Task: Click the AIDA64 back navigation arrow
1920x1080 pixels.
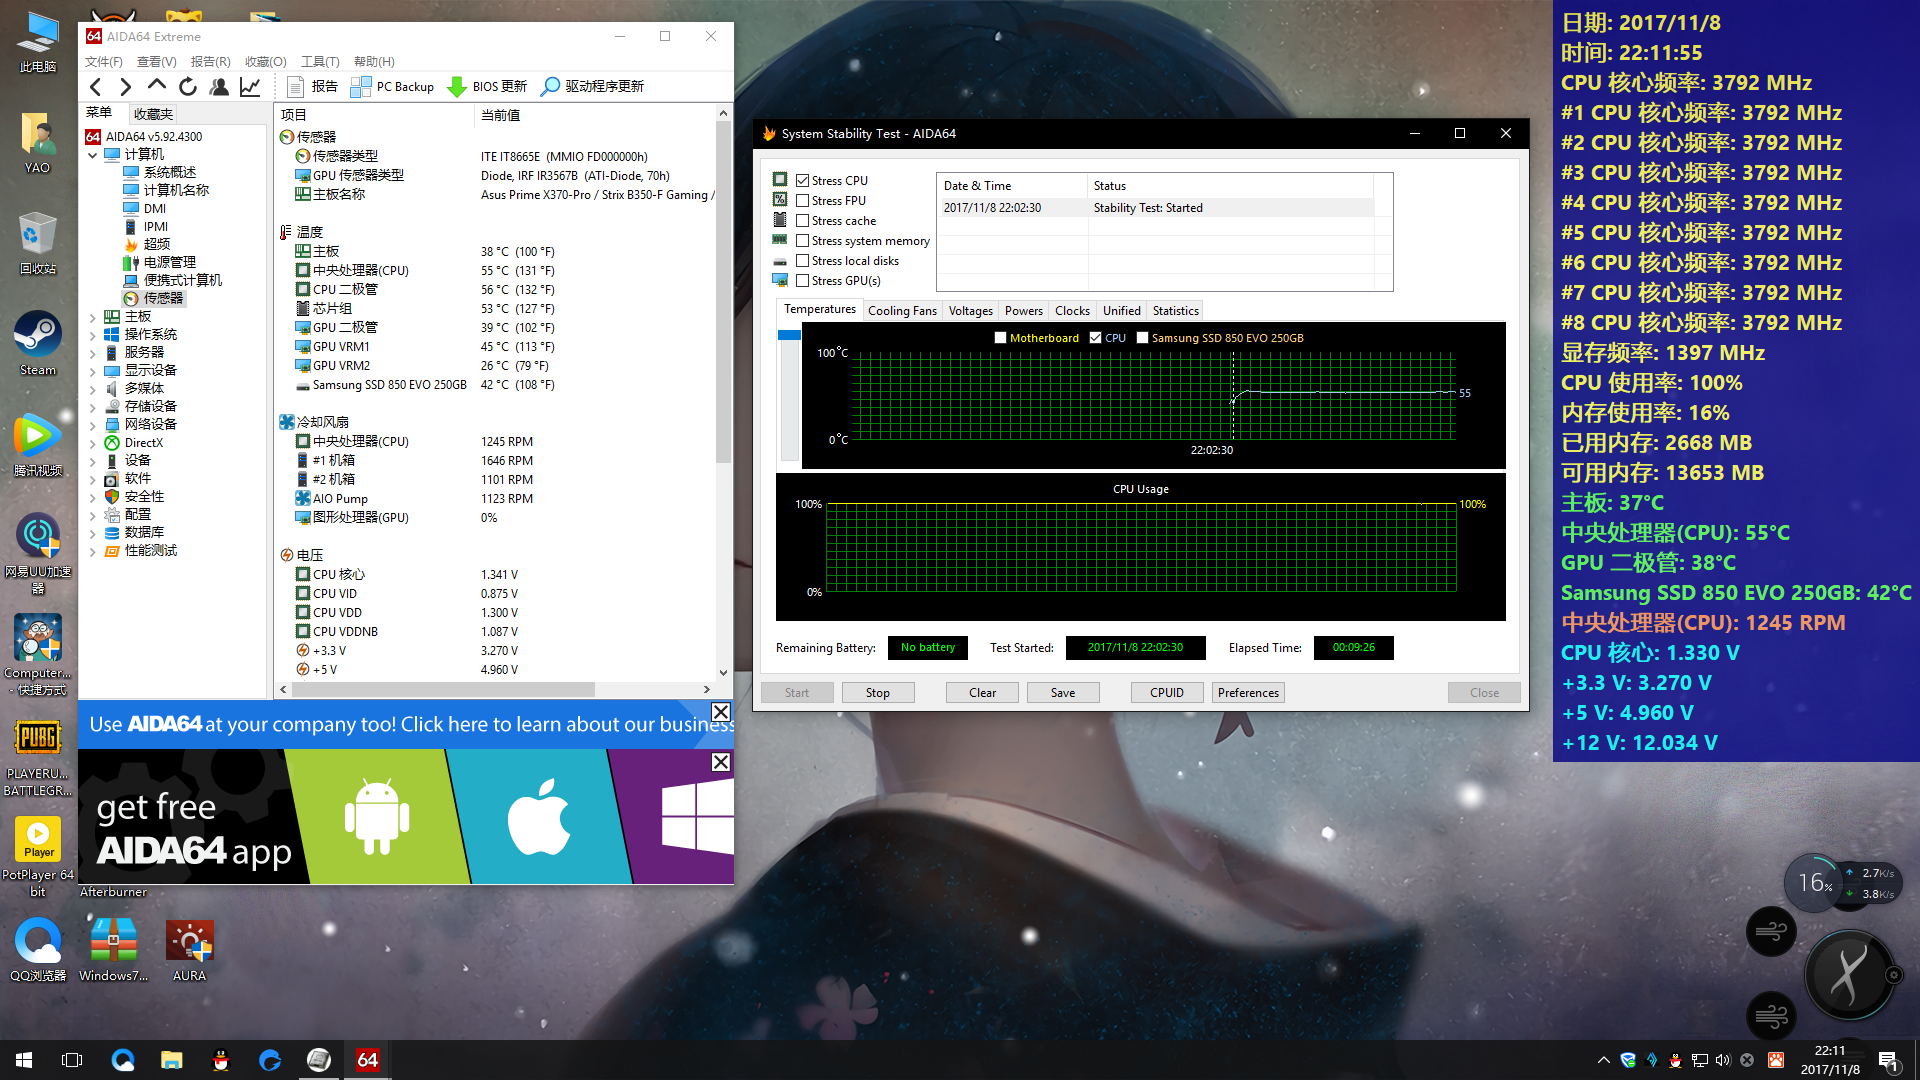Action: 96,87
